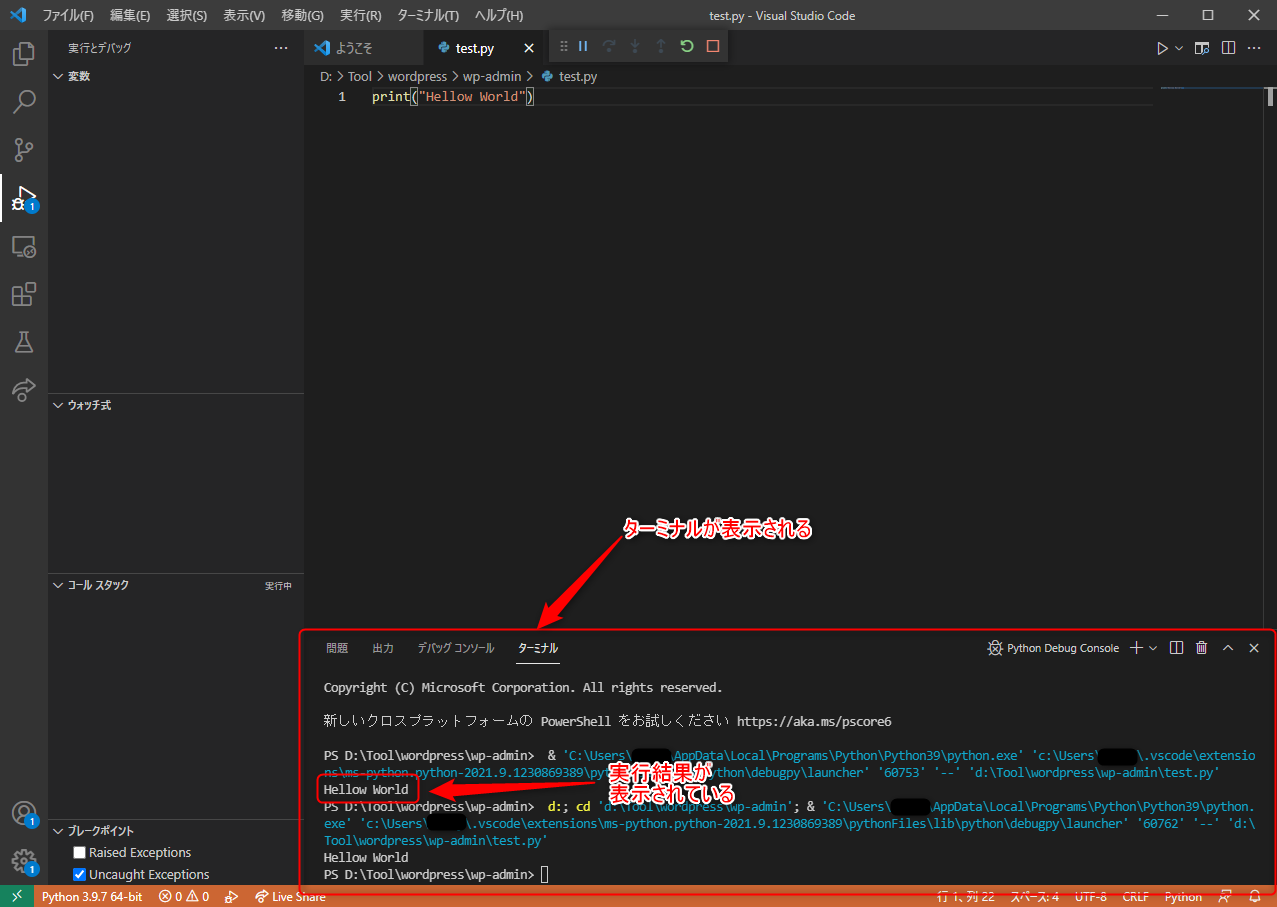Switch to the デバッグ コンソール panel tab
Viewport: 1277px width, 907px height.
coord(456,648)
